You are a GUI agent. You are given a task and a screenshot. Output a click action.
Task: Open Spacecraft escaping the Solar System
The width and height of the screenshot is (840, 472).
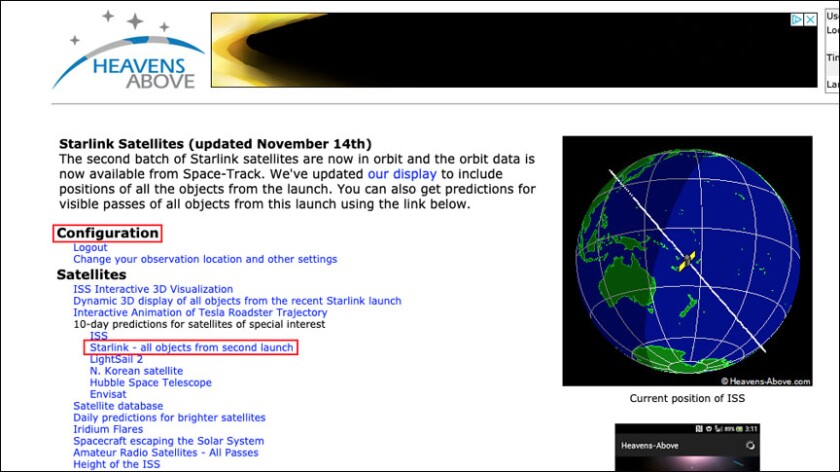pyautogui.click(x=169, y=441)
